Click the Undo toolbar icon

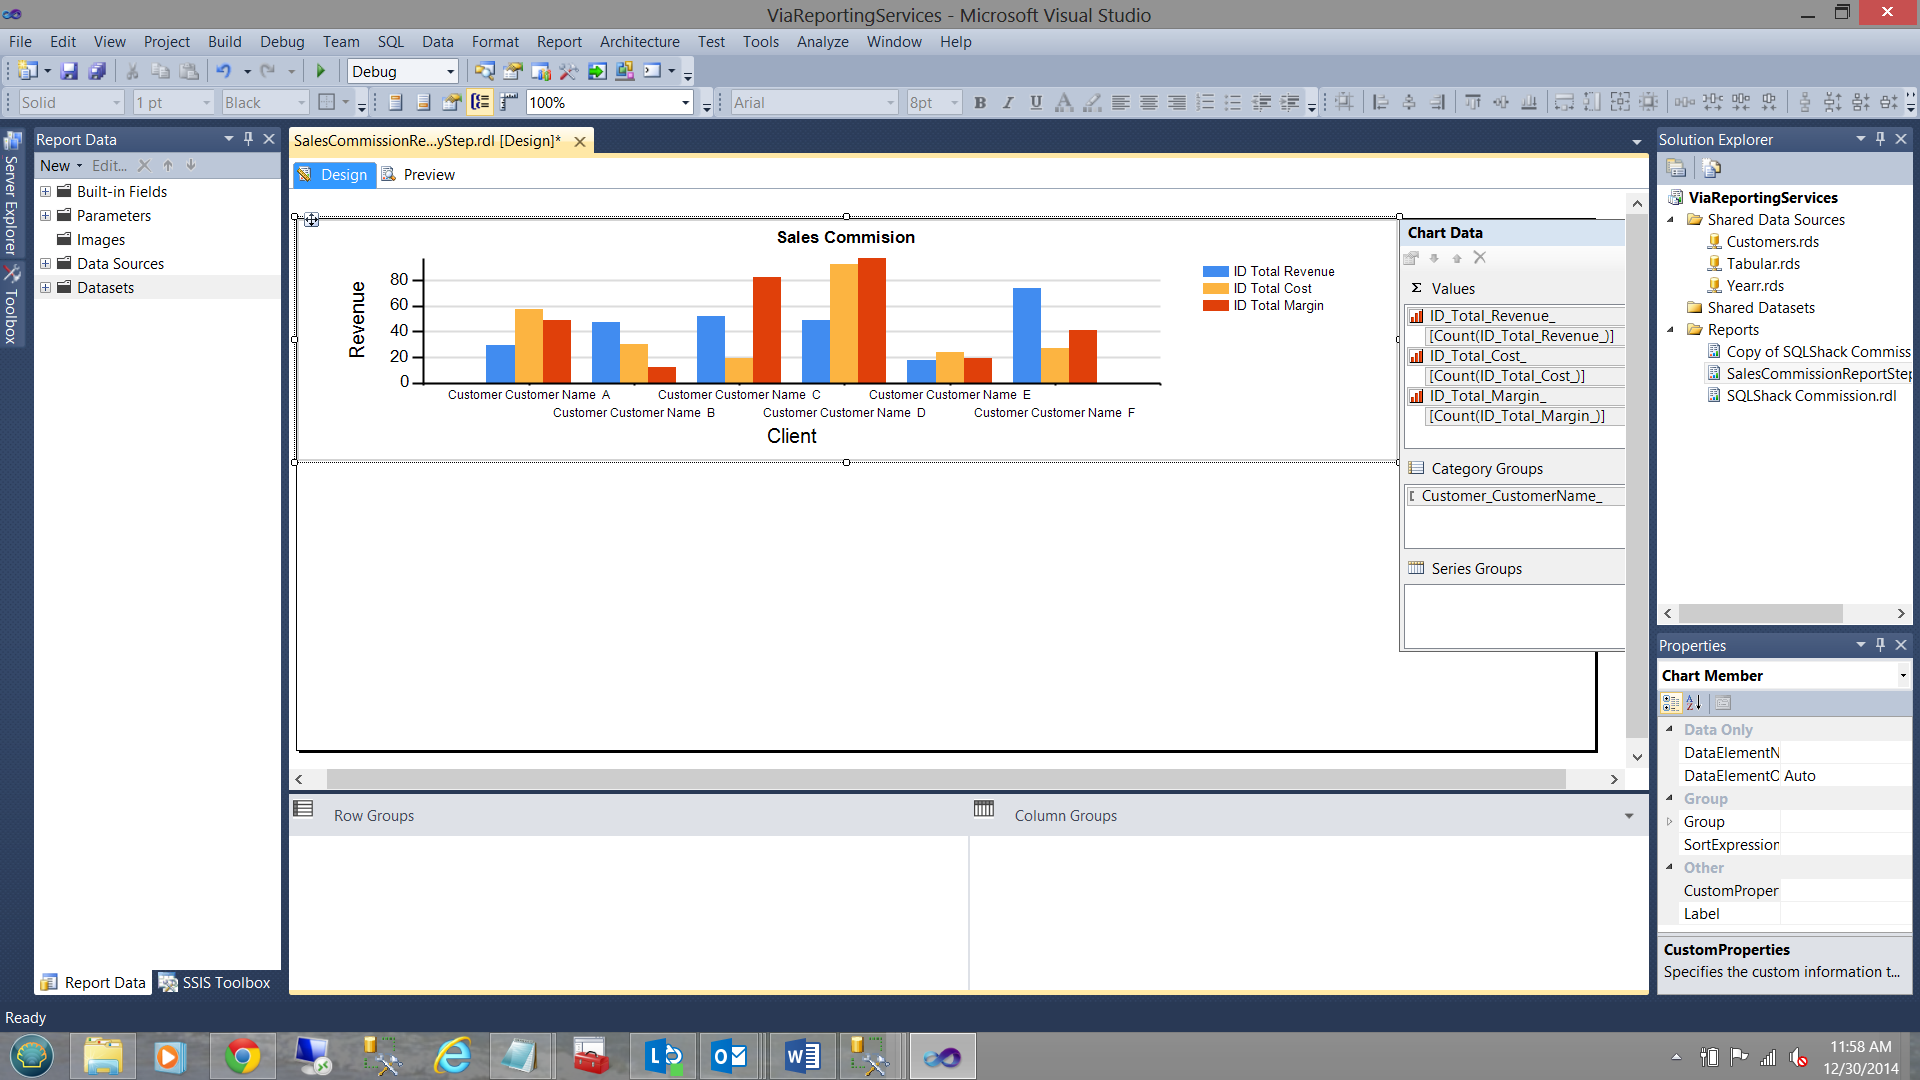pyautogui.click(x=223, y=71)
